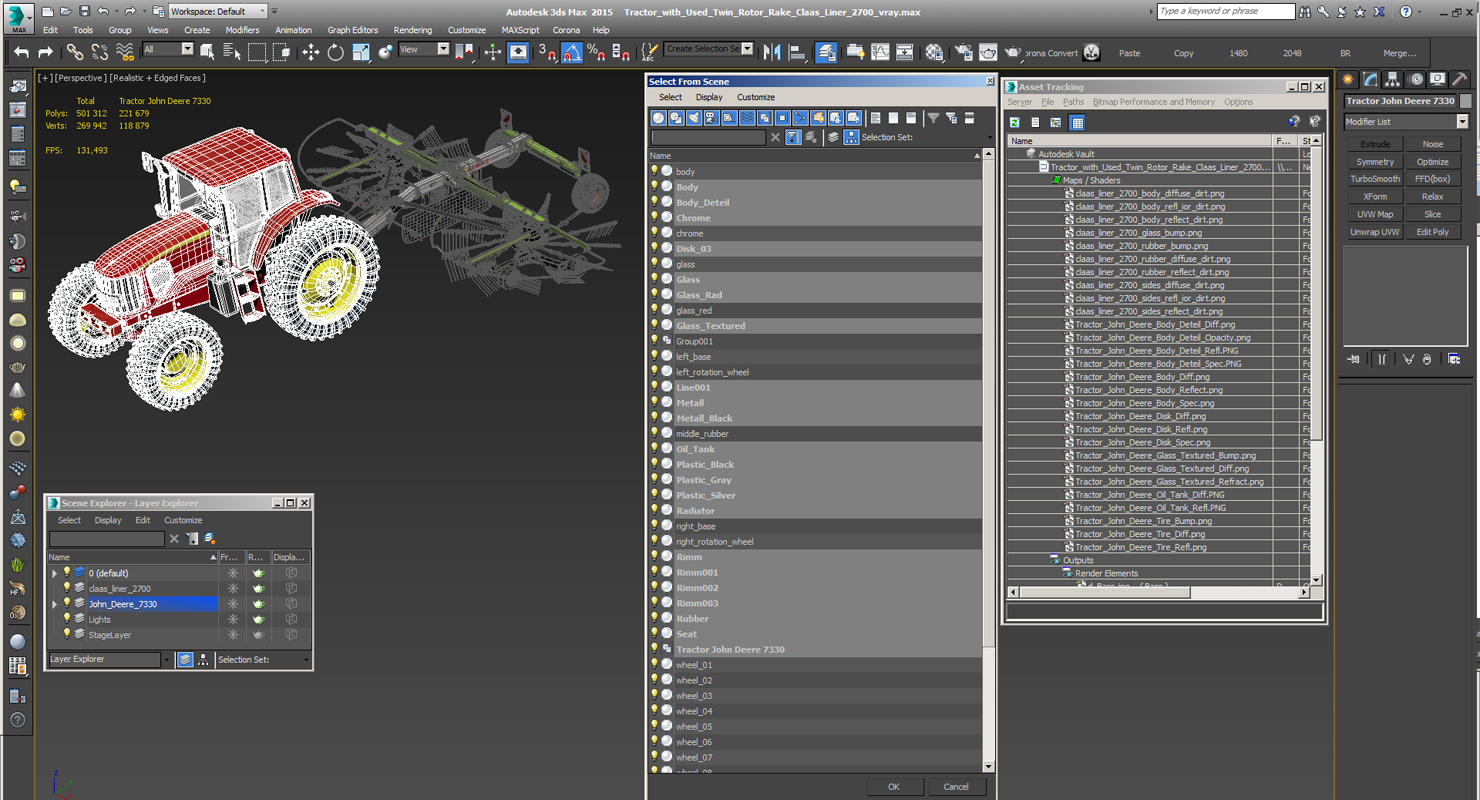Select the Select and Move tool
Viewport: 1480px width, 800px height.
[x=311, y=52]
